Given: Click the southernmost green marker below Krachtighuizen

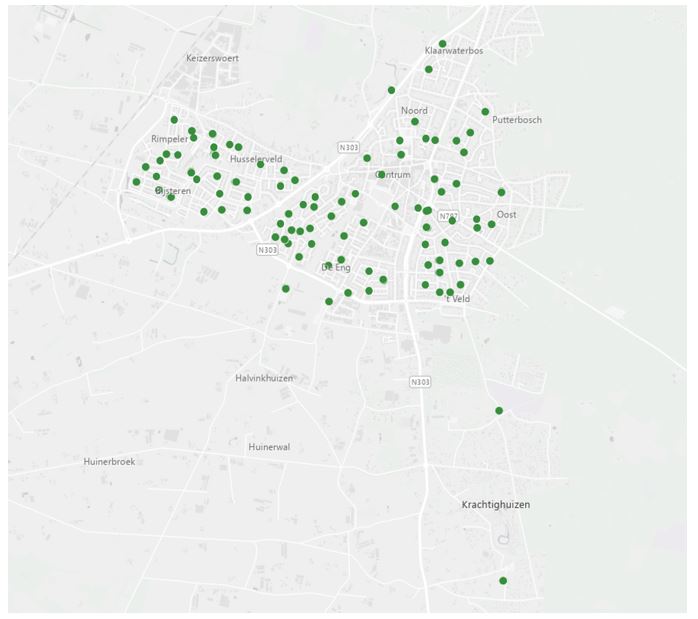Looking at the screenshot, I should (503, 581).
